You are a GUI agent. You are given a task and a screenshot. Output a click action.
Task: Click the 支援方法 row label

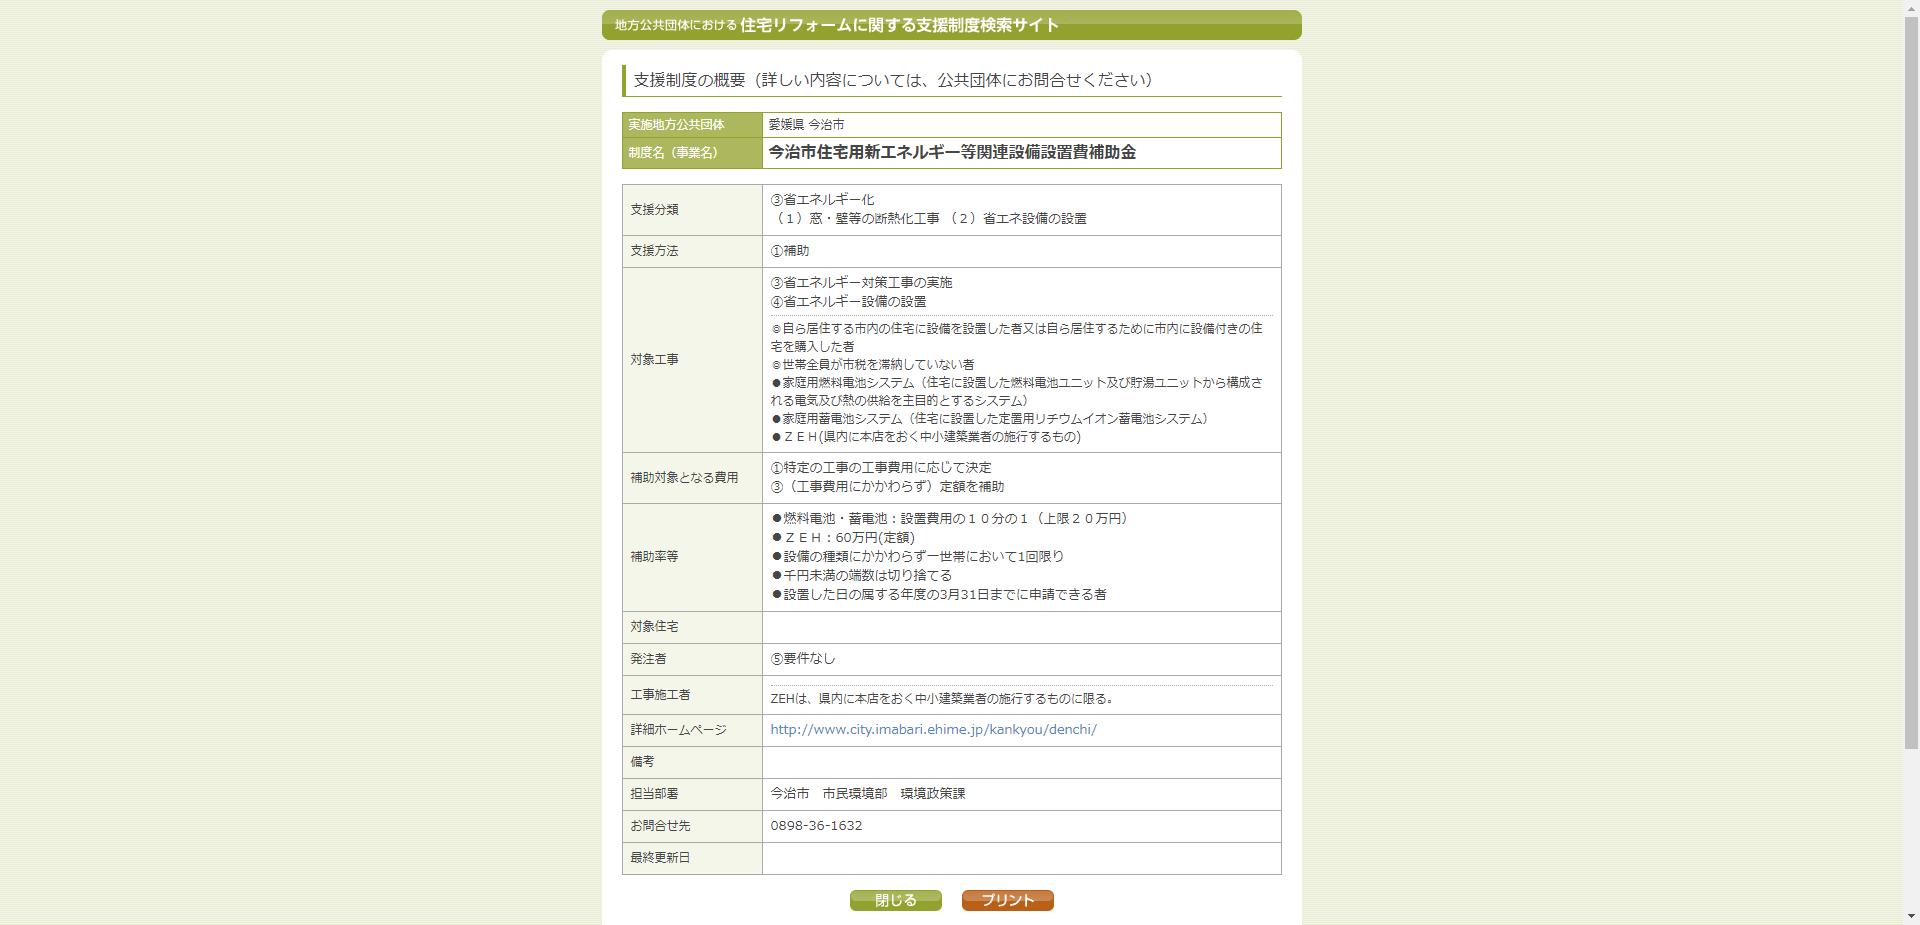pyautogui.click(x=654, y=251)
